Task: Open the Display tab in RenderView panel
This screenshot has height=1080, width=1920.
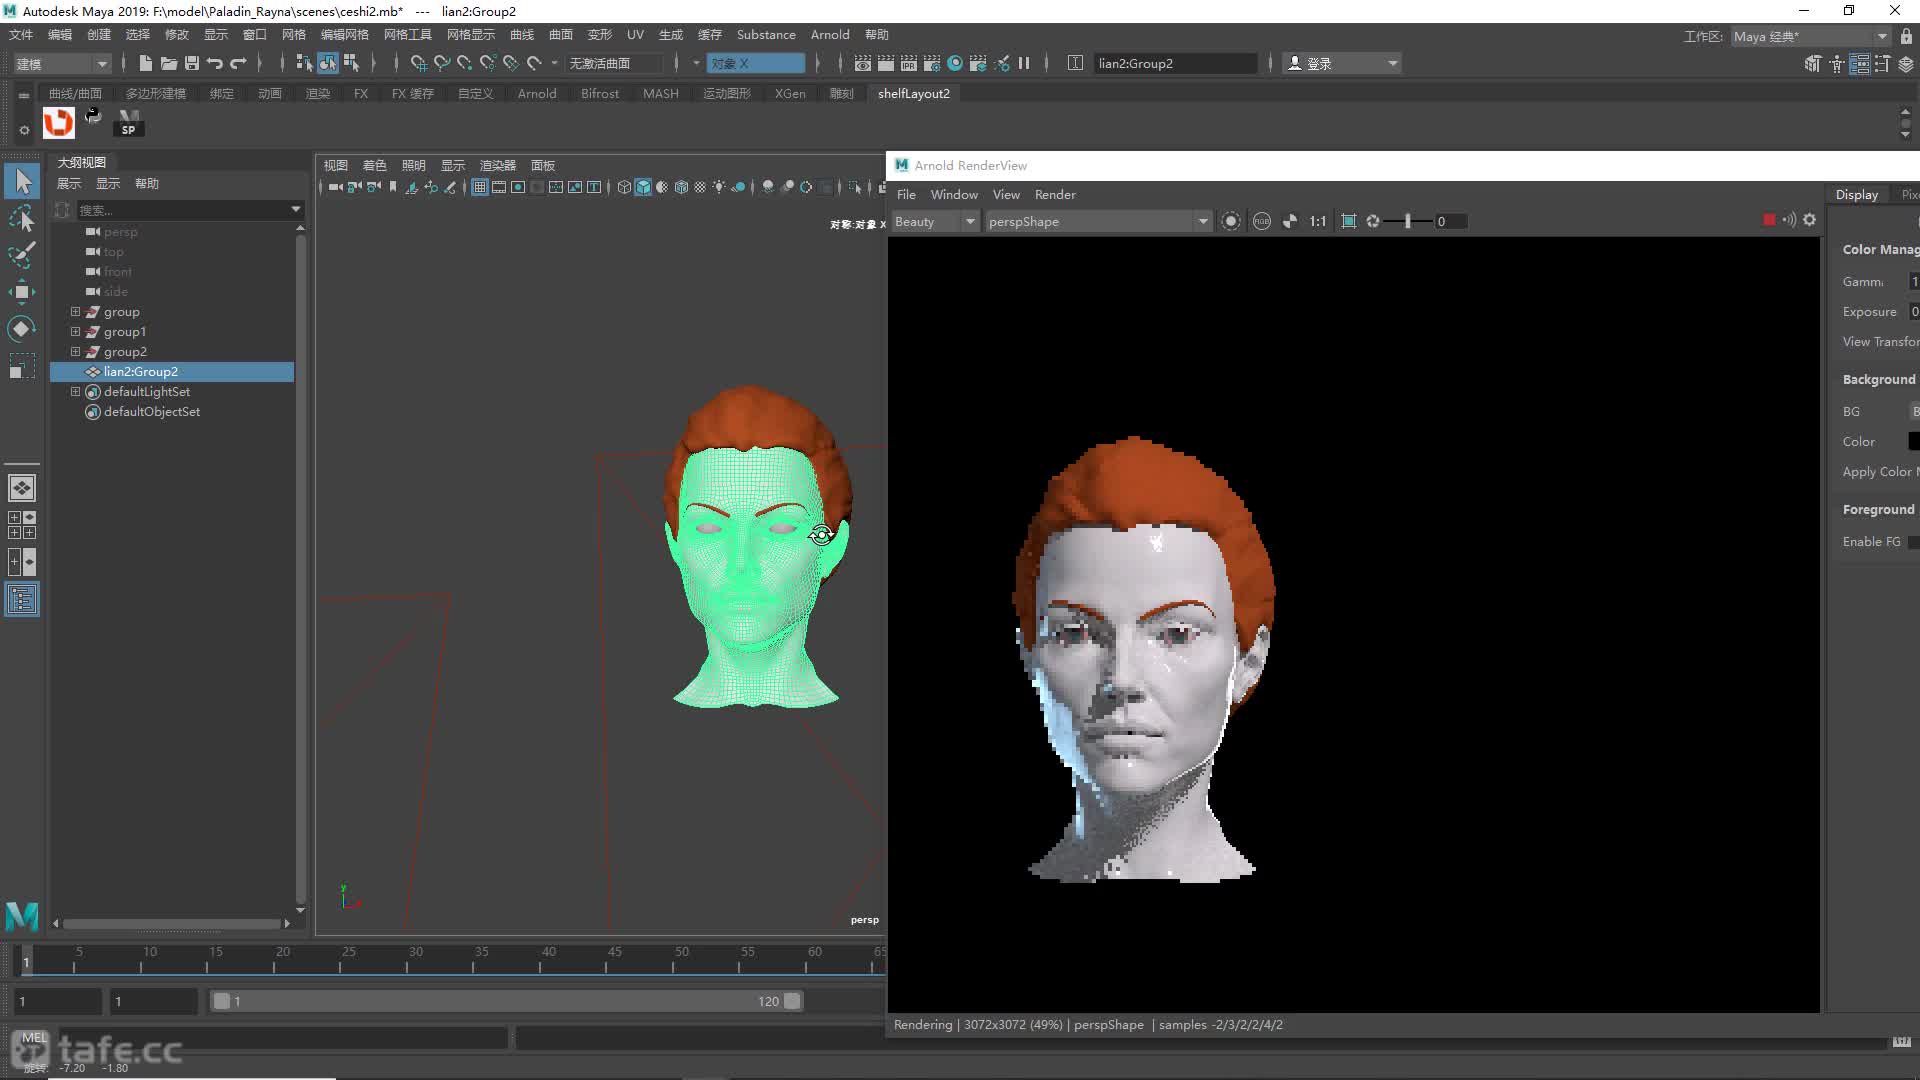Action: [x=1857, y=194]
